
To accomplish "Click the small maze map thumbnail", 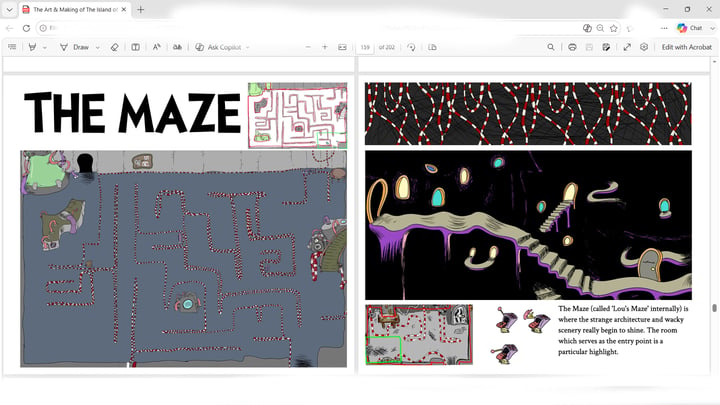I will click(x=298, y=115).
